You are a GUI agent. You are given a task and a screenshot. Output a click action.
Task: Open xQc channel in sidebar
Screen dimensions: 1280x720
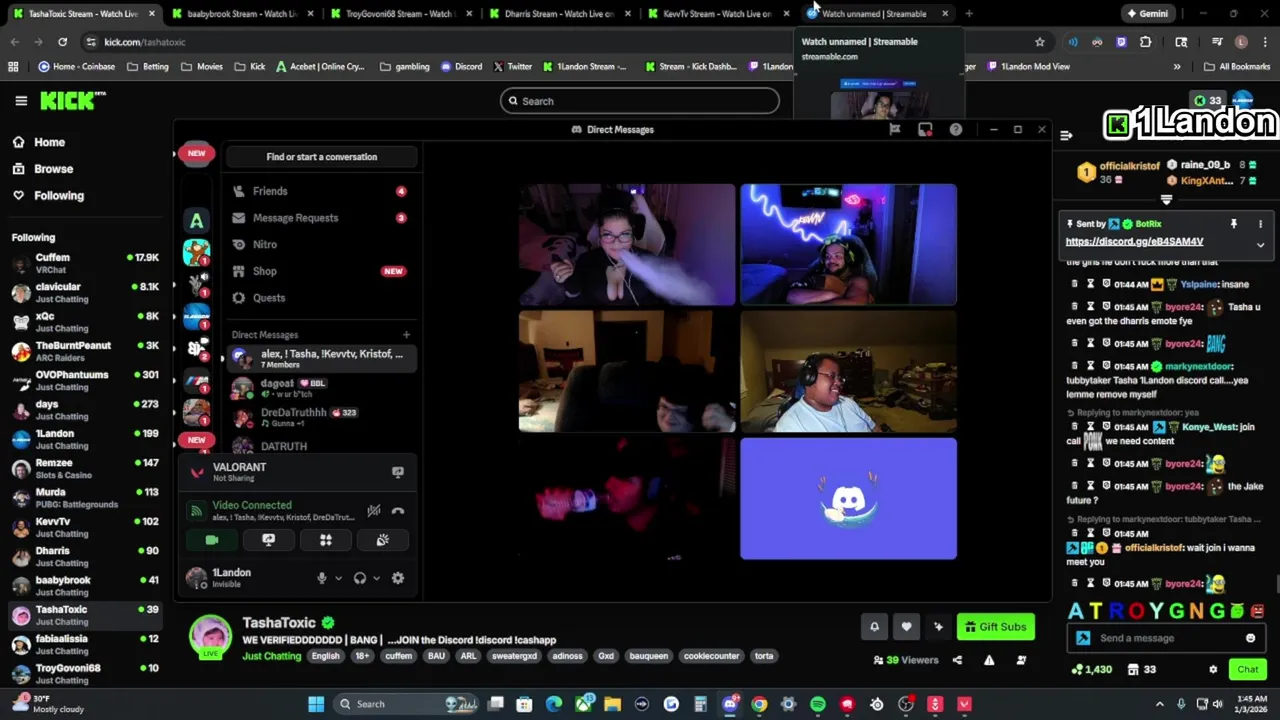pyautogui.click(x=85, y=322)
